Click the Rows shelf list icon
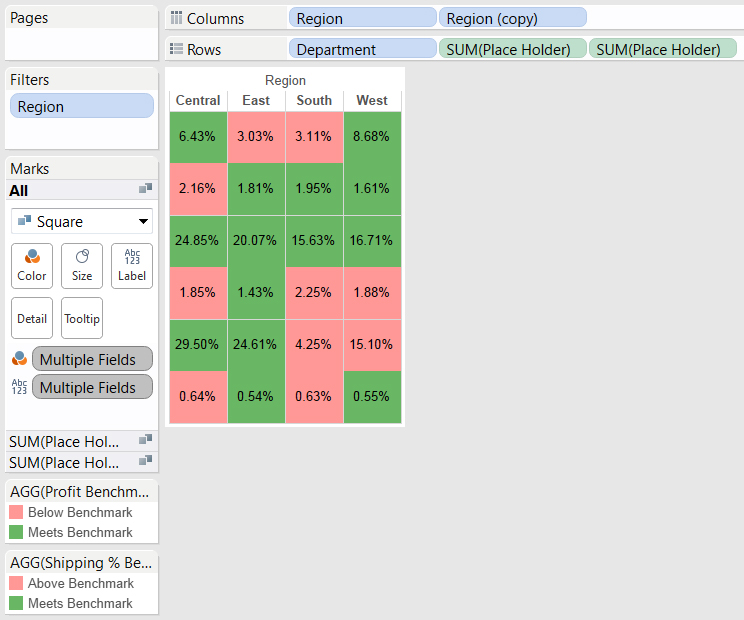This screenshot has width=744, height=620. pos(176,49)
